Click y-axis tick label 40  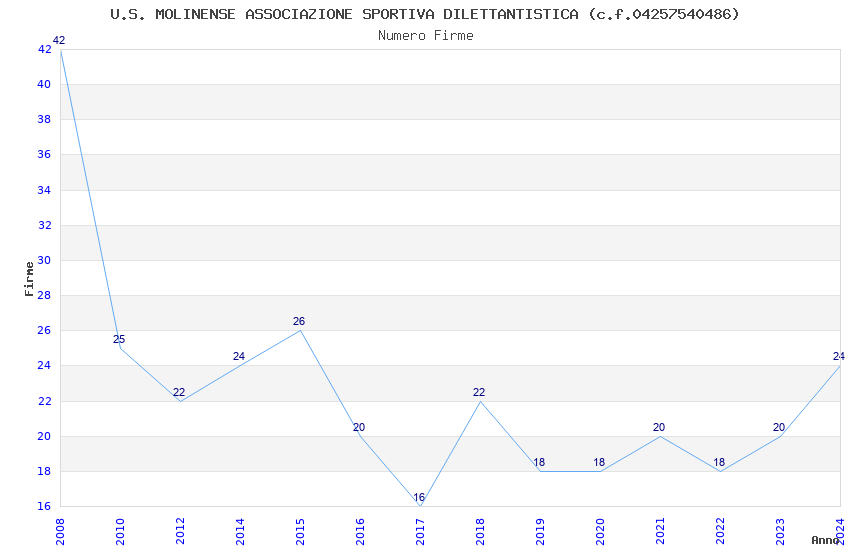coord(44,85)
